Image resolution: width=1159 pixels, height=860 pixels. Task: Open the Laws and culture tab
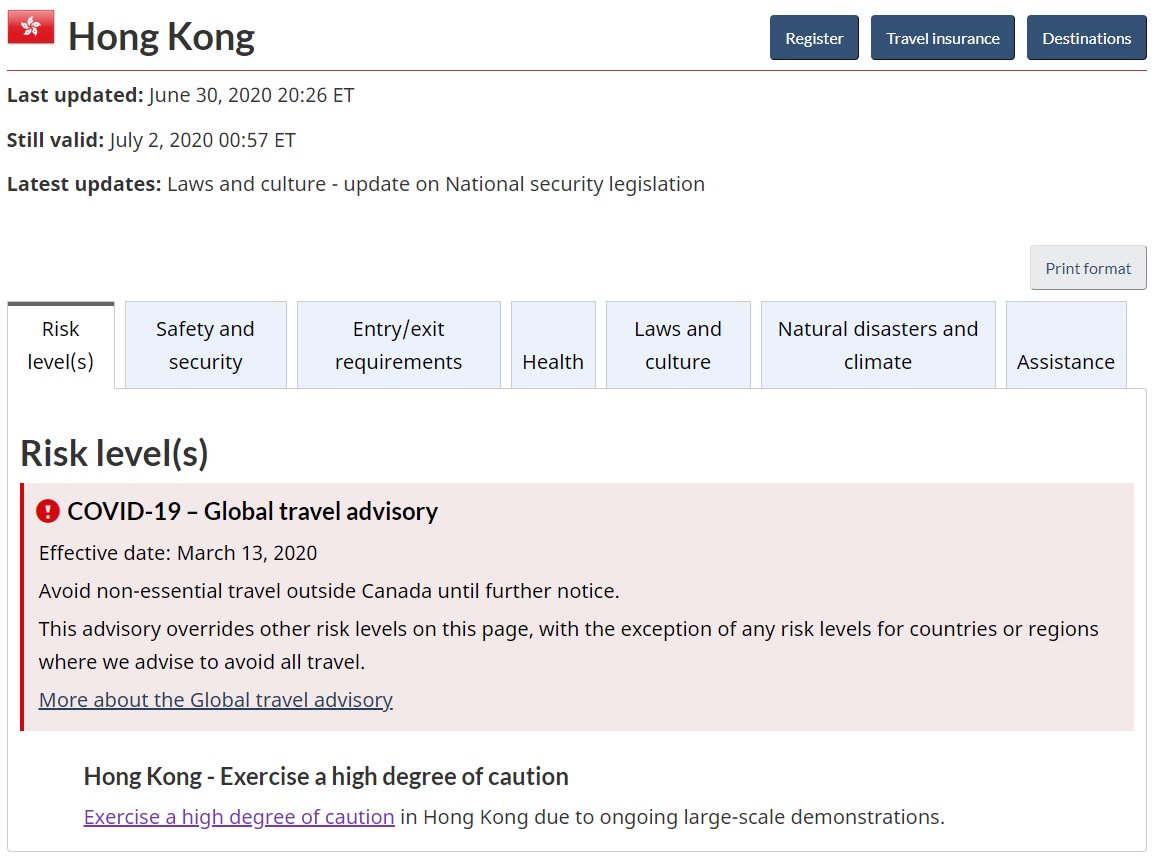click(x=678, y=345)
